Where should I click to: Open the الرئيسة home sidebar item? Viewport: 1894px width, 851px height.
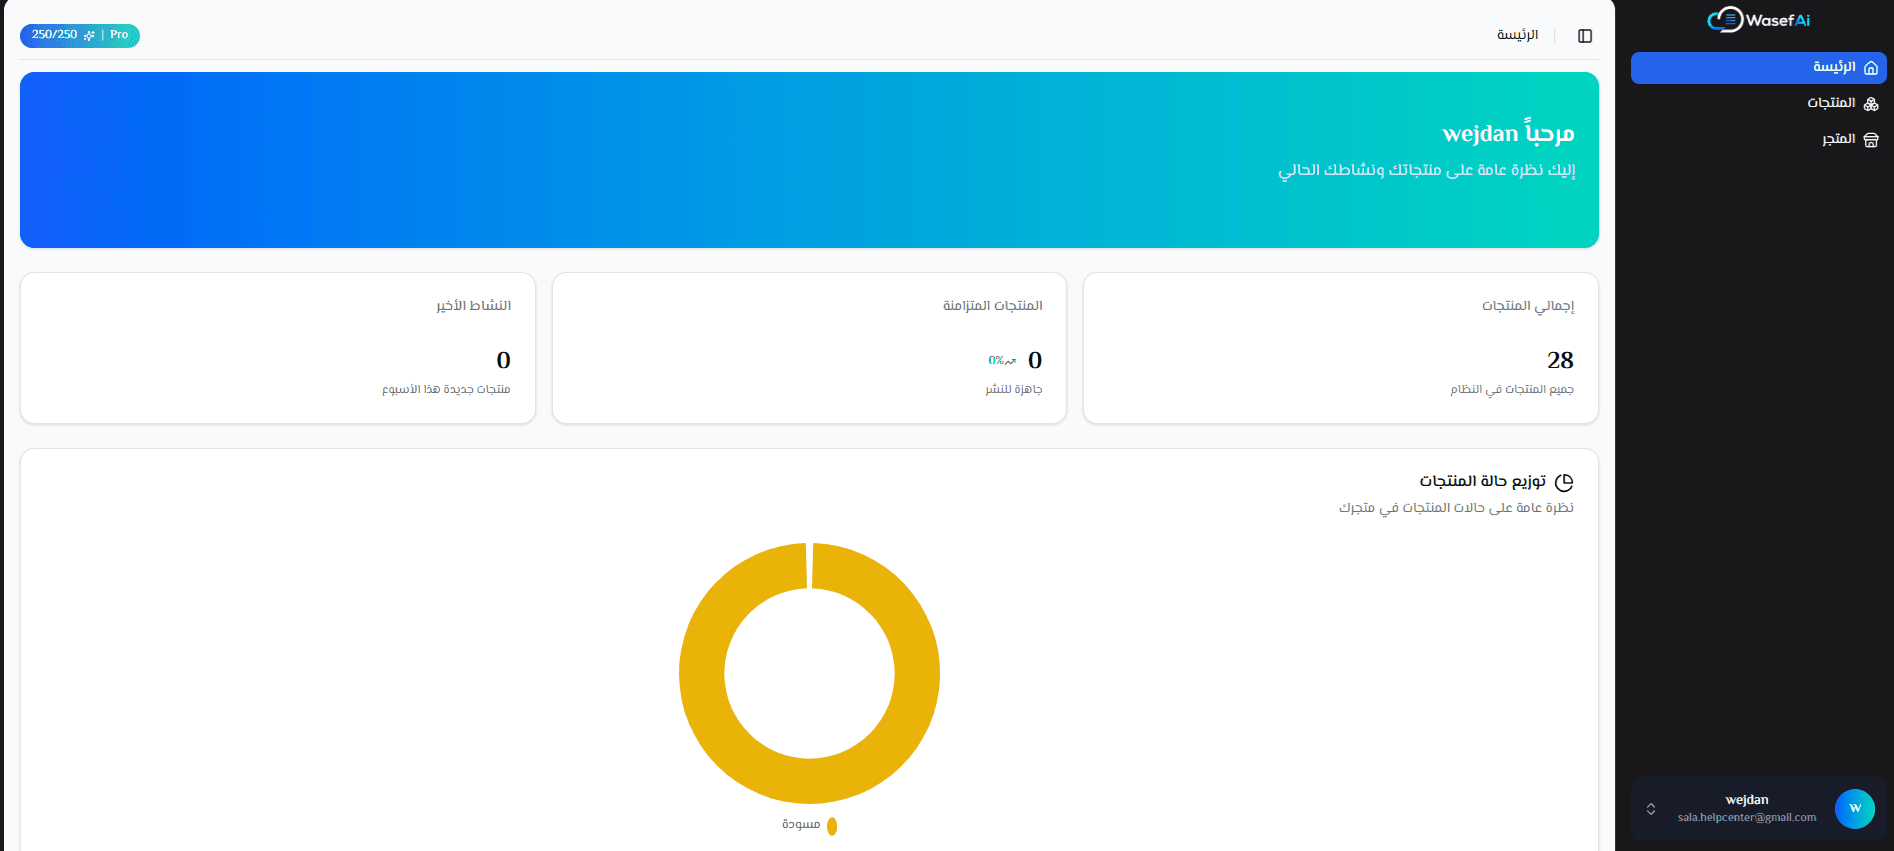click(1758, 68)
